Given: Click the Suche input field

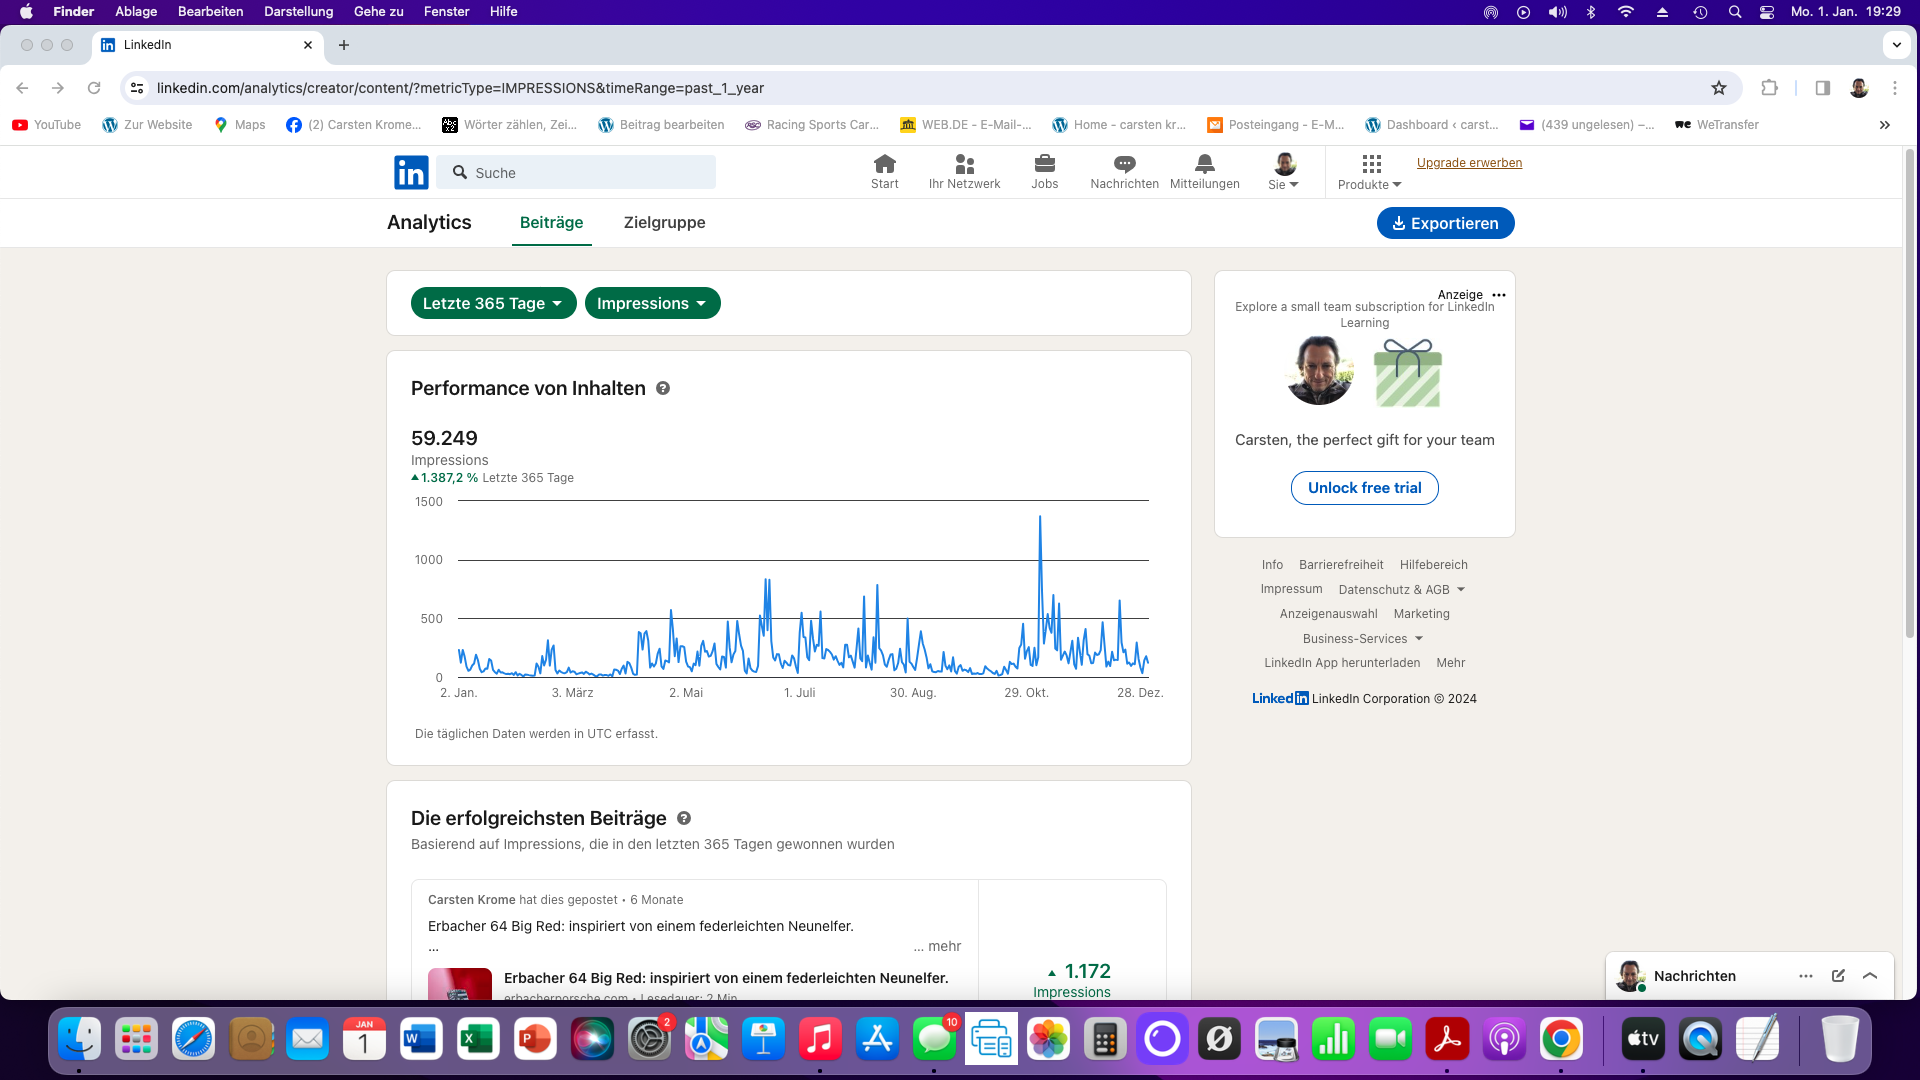Looking at the screenshot, I should pyautogui.click(x=591, y=171).
